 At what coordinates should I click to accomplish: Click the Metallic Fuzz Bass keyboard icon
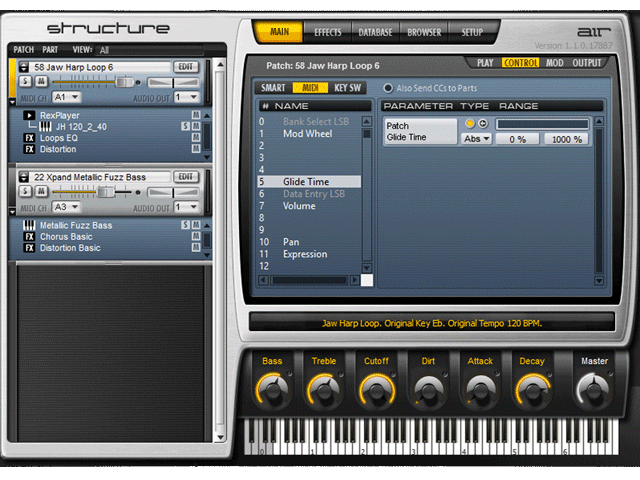[29, 225]
